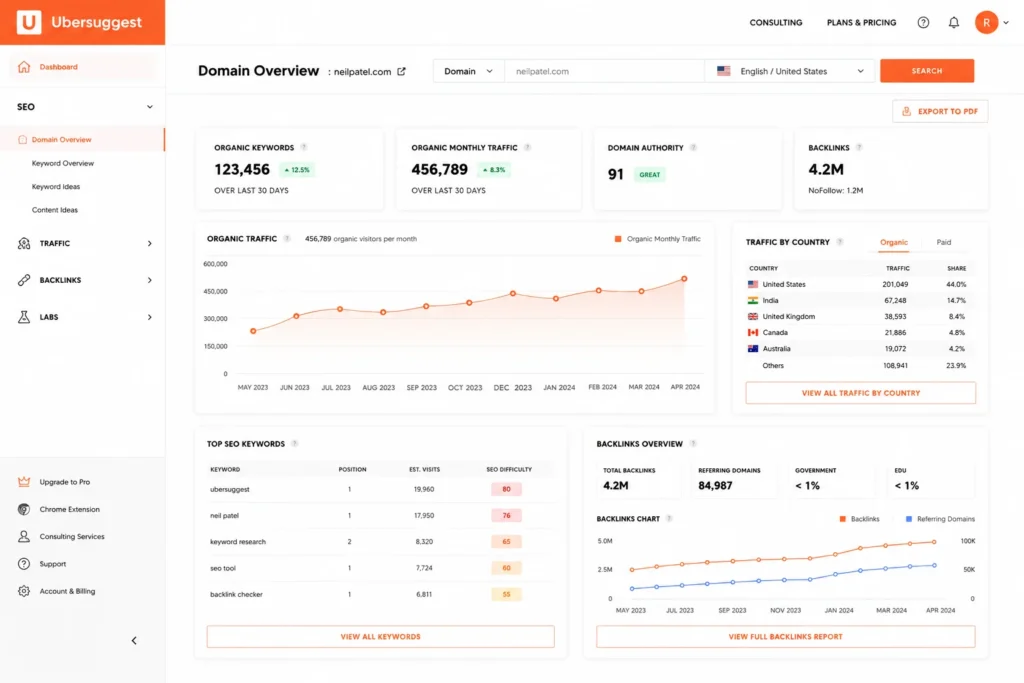Click the Traffic section icon in sidebar
The height and width of the screenshot is (683, 1024).
(24, 244)
